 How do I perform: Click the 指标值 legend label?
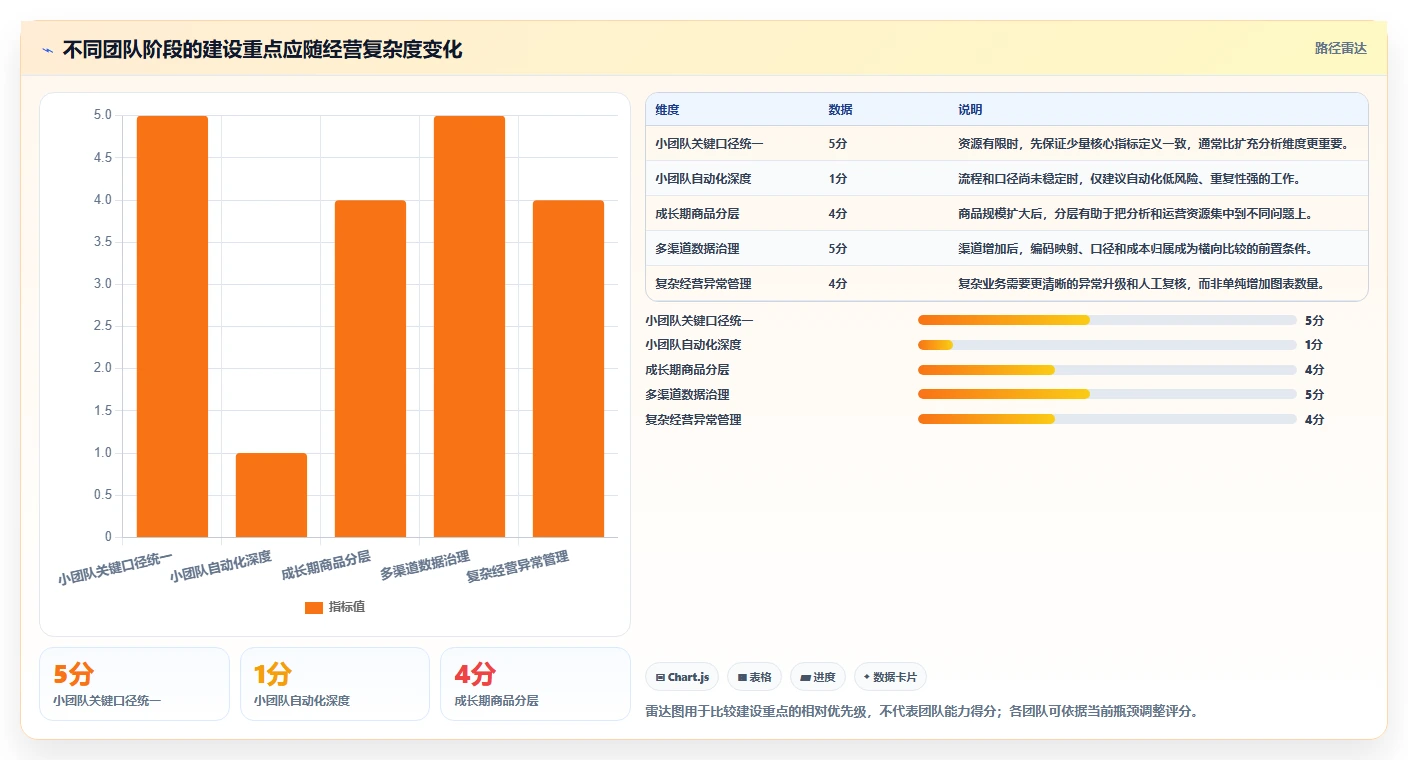[347, 607]
